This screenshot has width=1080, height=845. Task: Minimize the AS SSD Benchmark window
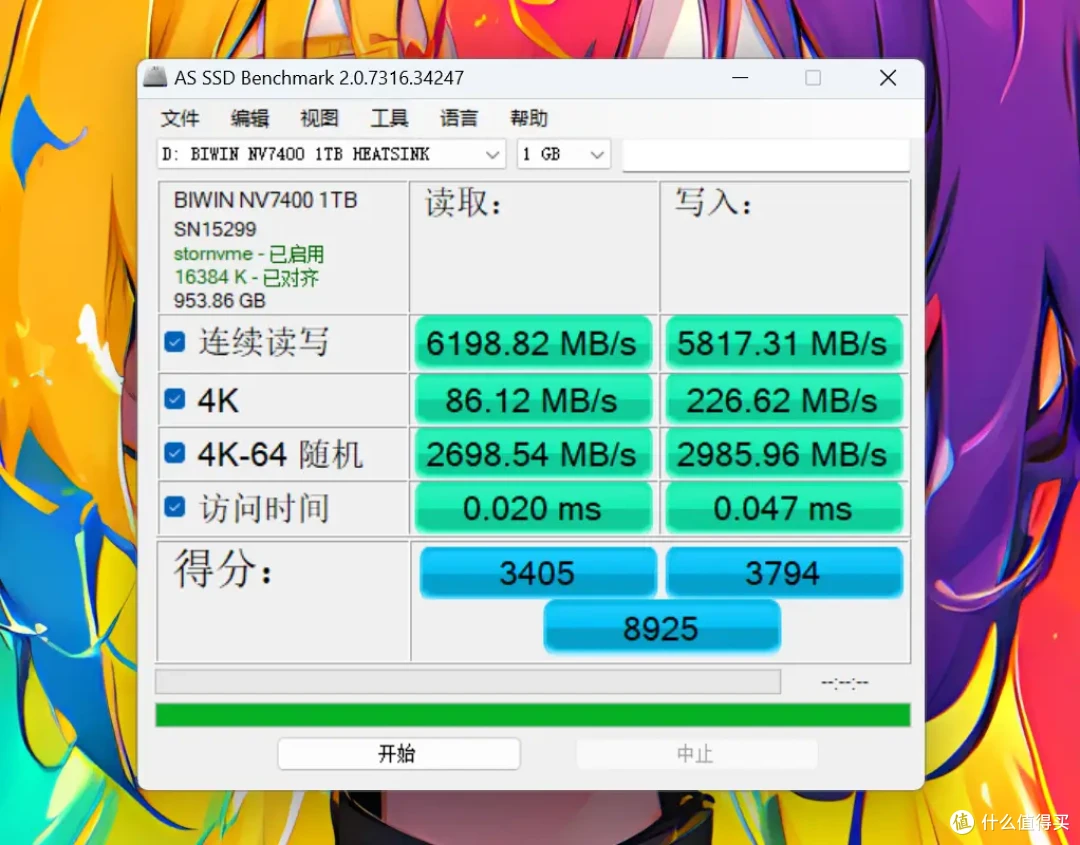(x=740, y=78)
